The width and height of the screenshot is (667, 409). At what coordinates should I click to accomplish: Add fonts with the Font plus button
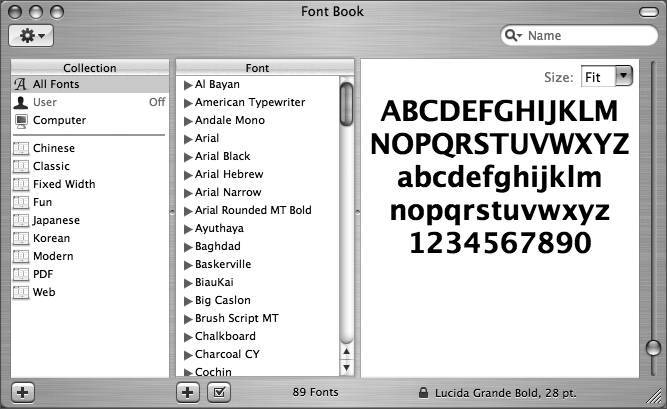(x=188, y=392)
